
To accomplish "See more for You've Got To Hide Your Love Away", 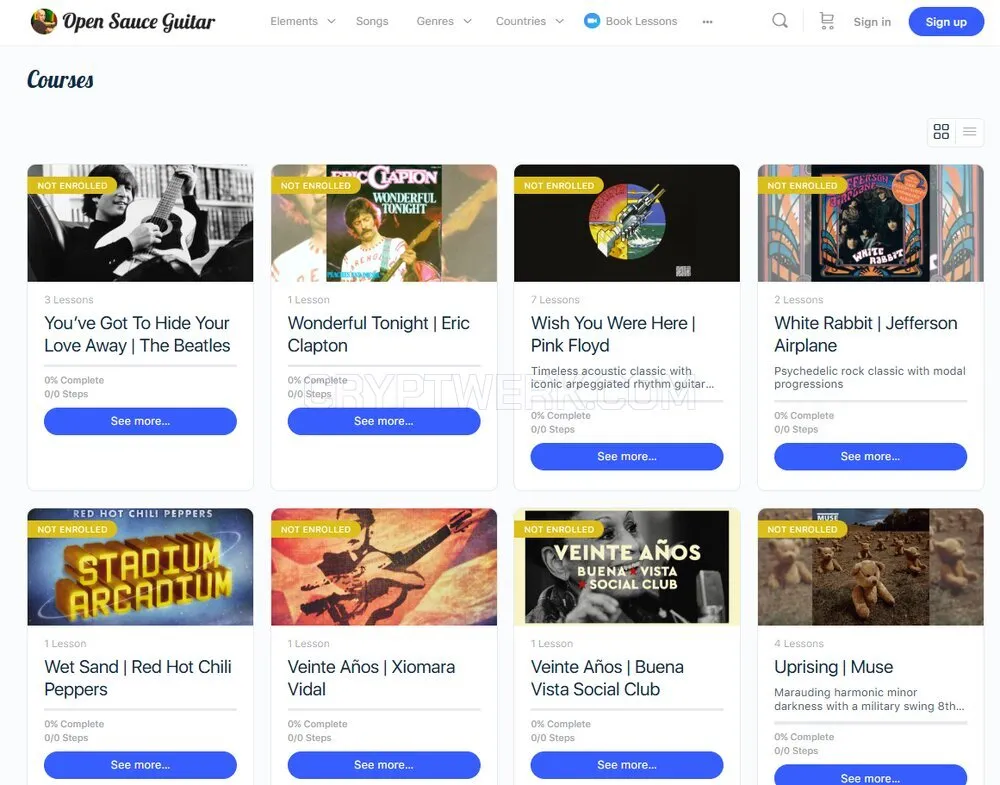I will pyautogui.click(x=140, y=421).
